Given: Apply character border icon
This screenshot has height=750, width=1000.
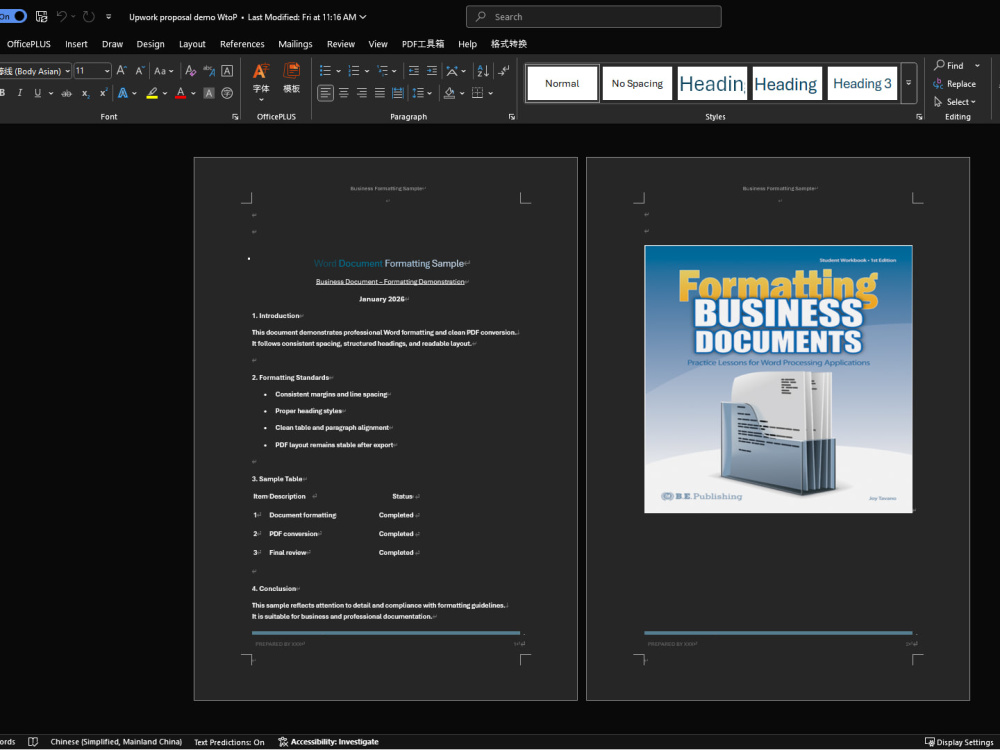Looking at the screenshot, I should click(x=227, y=71).
